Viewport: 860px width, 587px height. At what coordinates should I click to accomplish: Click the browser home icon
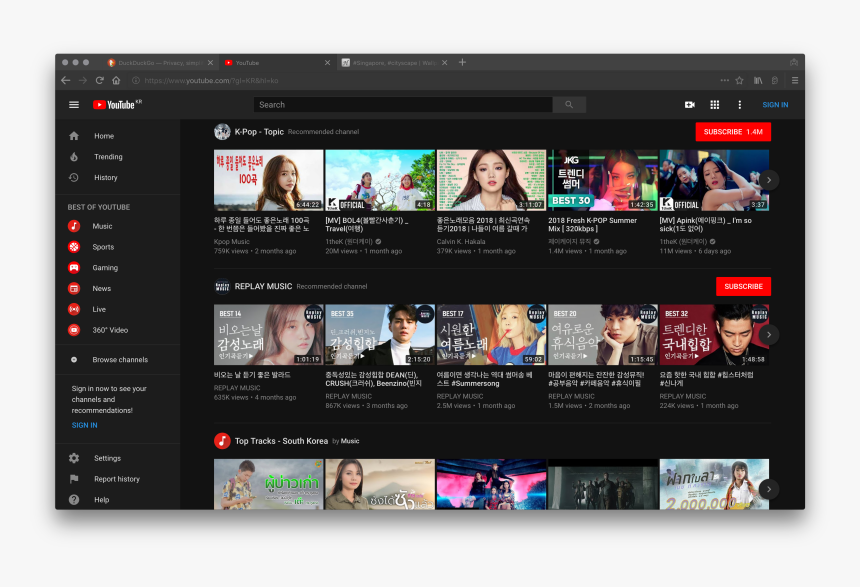116,81
